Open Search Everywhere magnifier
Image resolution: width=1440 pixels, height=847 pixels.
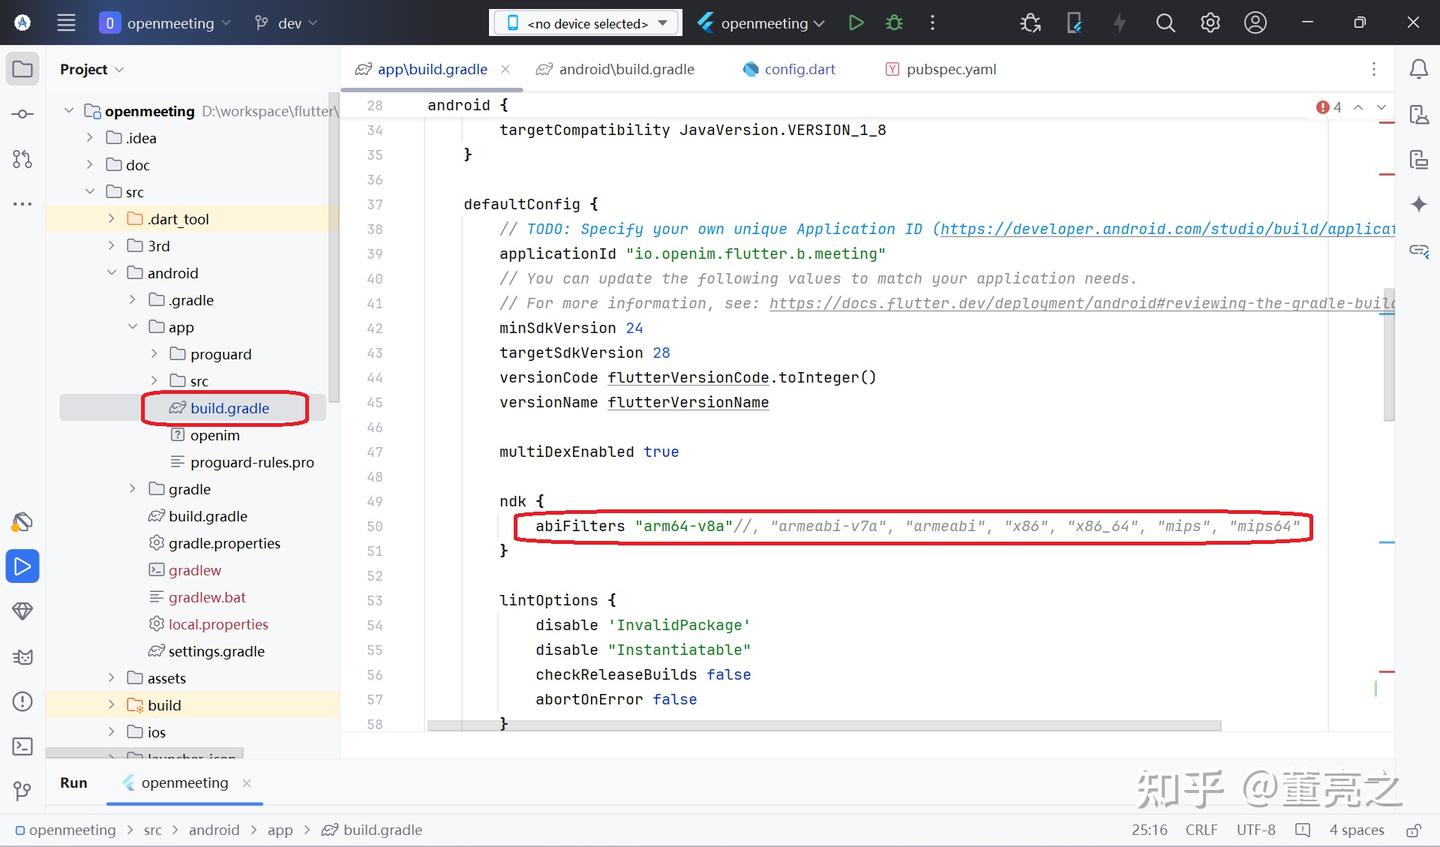tap(1165, 22)
